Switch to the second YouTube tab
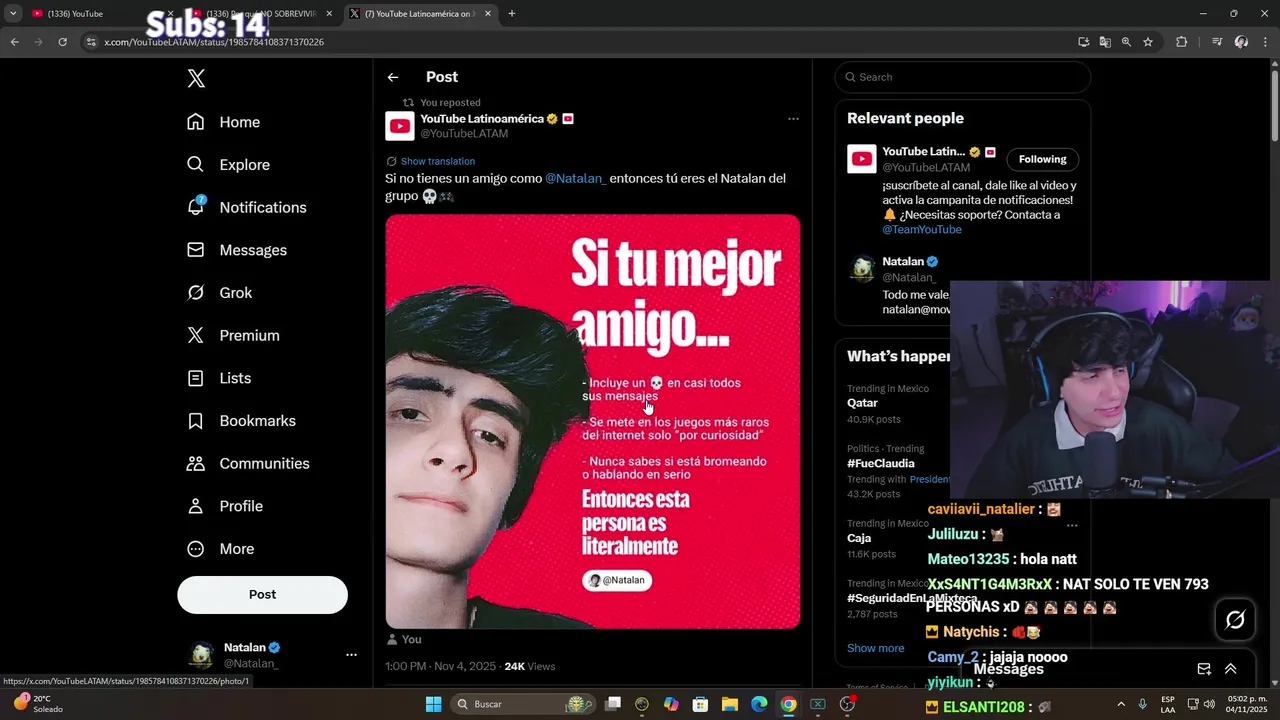Image resolution: width=1280 pixels, height=720 pixels. tap(260, 14)
